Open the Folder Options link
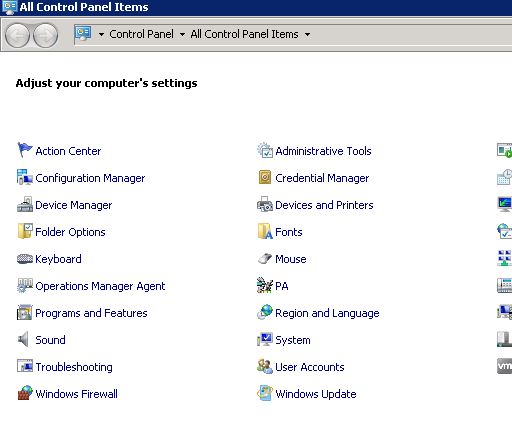 point(70,232)
